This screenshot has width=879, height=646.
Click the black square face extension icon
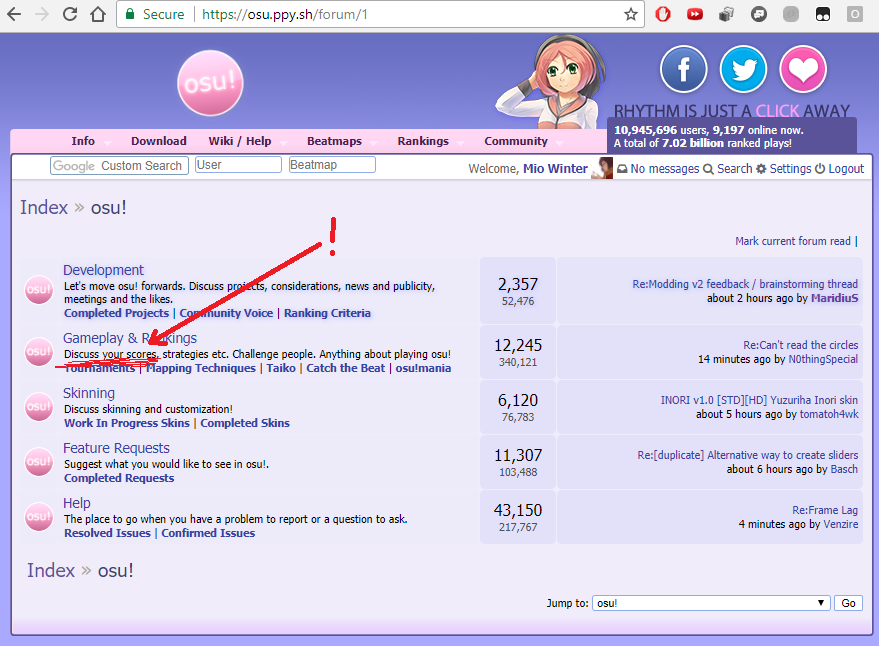click(x=823, y=14)
